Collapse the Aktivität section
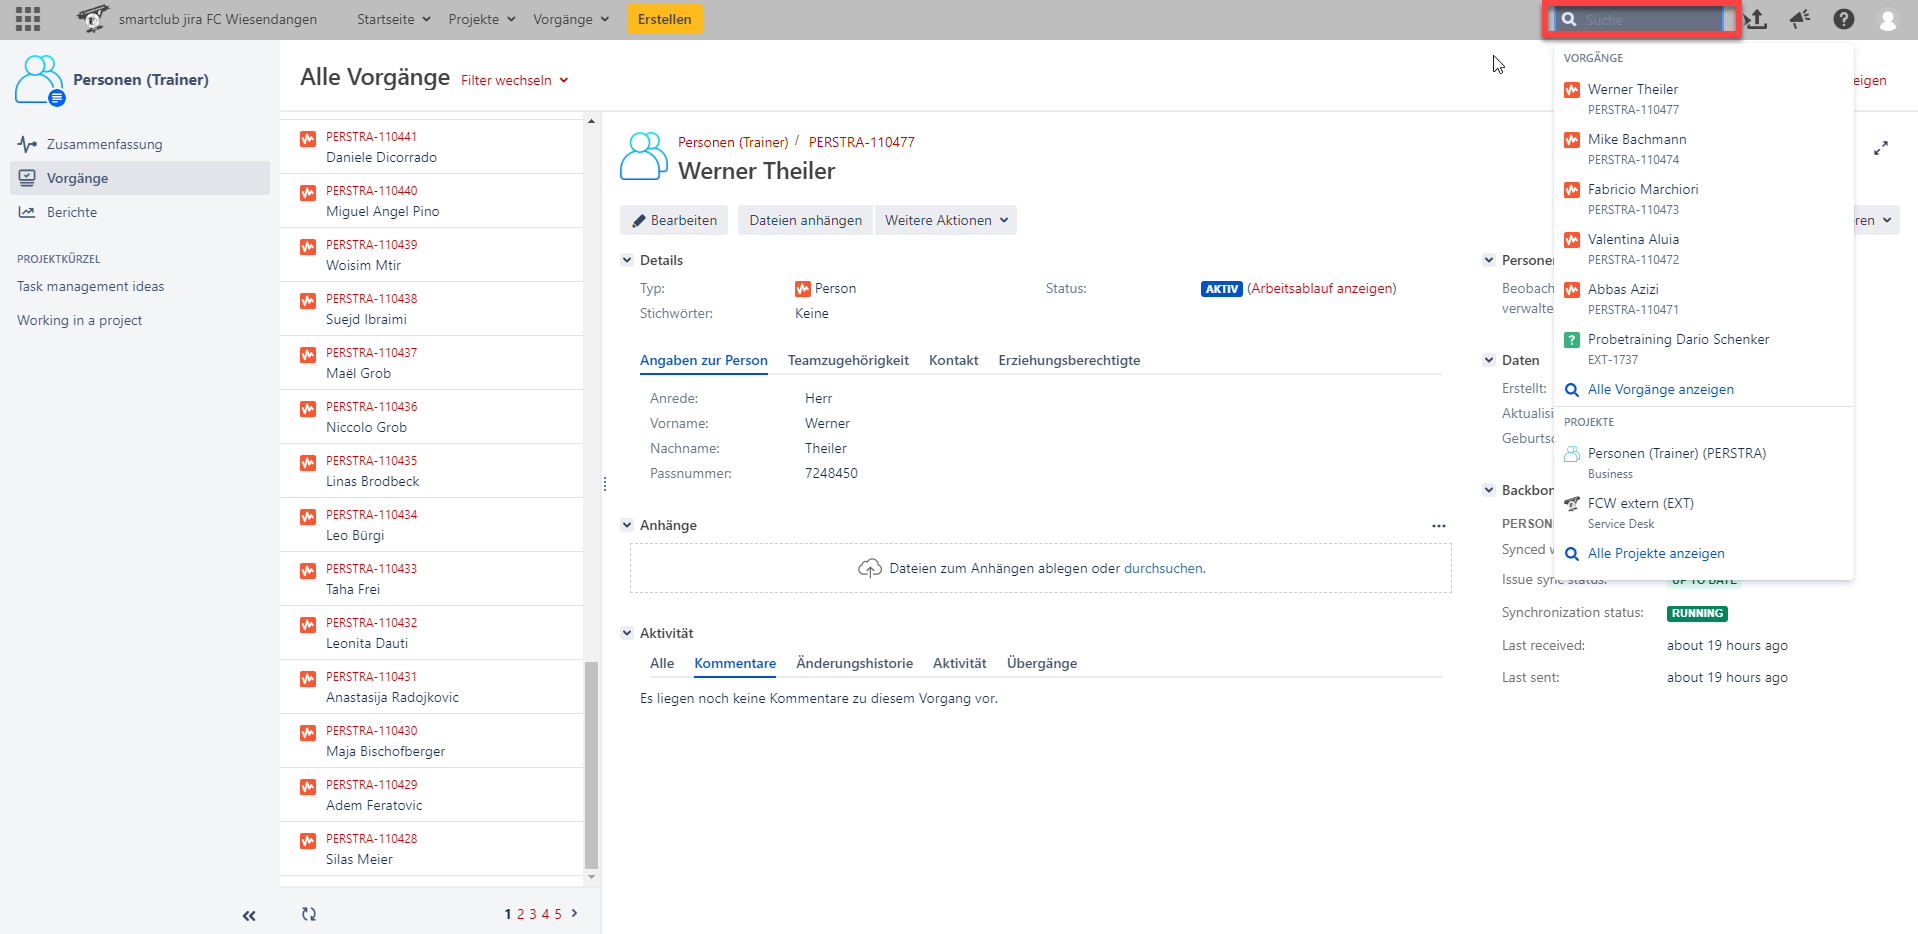 [x=627, y=633]
